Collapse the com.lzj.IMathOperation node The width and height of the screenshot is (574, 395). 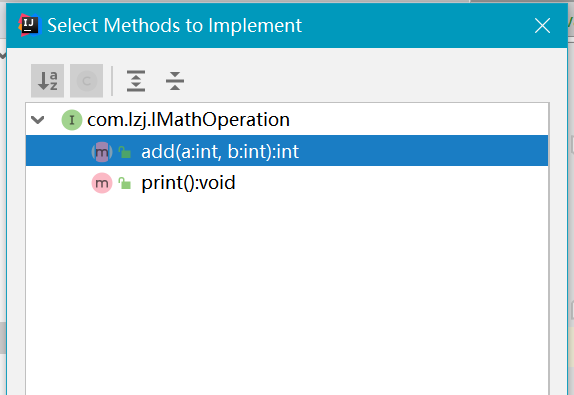tap(38, 120)
